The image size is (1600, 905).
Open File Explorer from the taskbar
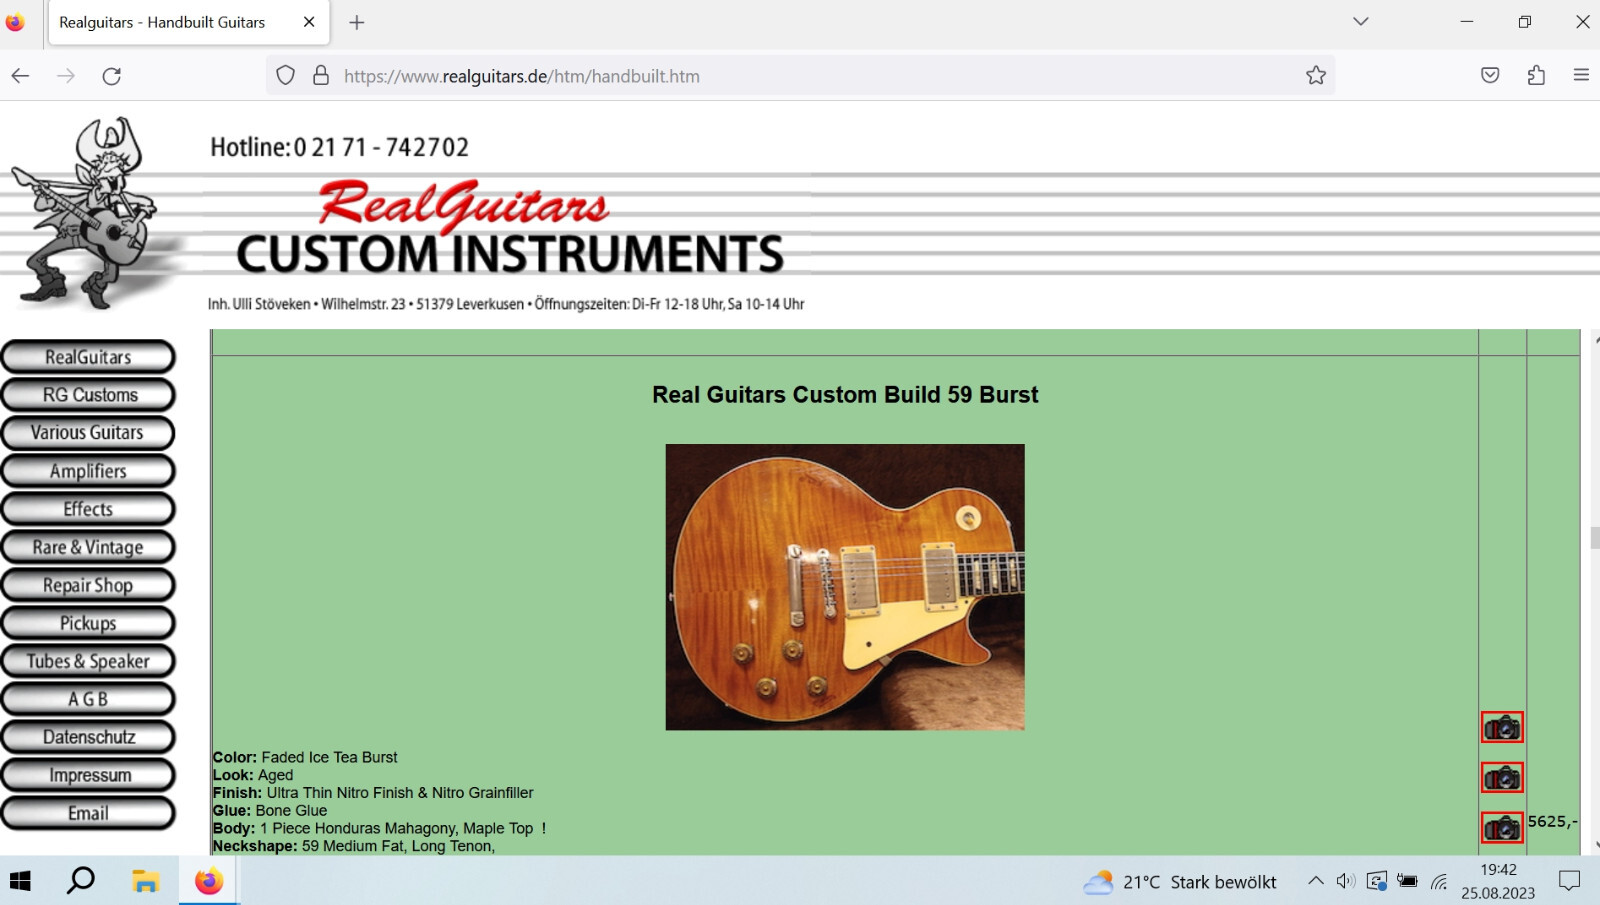pos(145,881)
